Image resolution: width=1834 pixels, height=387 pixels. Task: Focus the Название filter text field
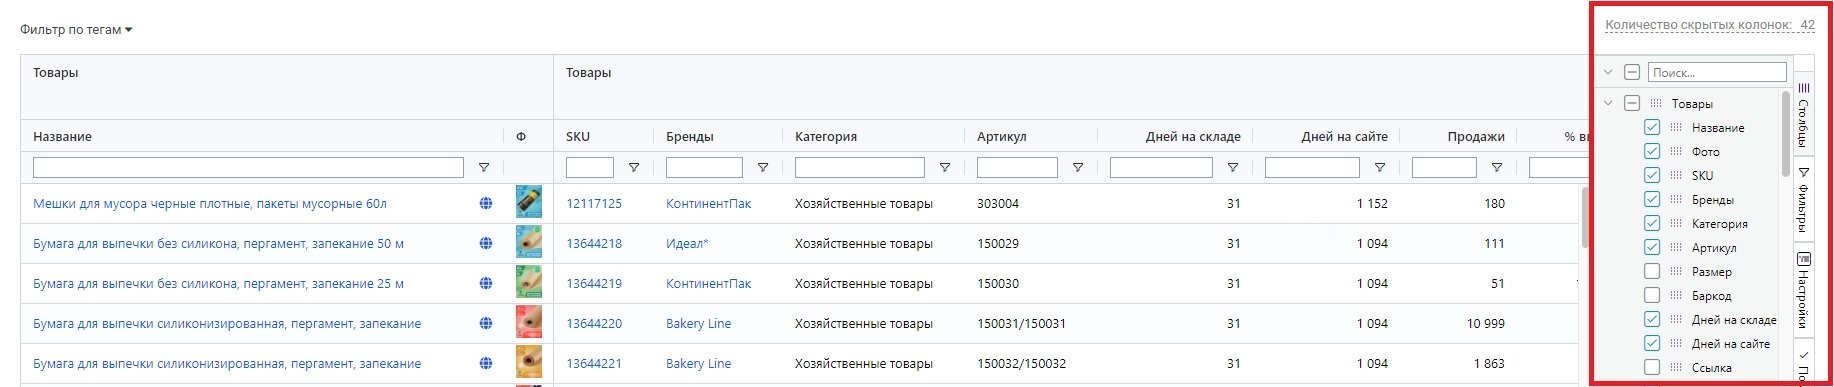pos(248,167)
